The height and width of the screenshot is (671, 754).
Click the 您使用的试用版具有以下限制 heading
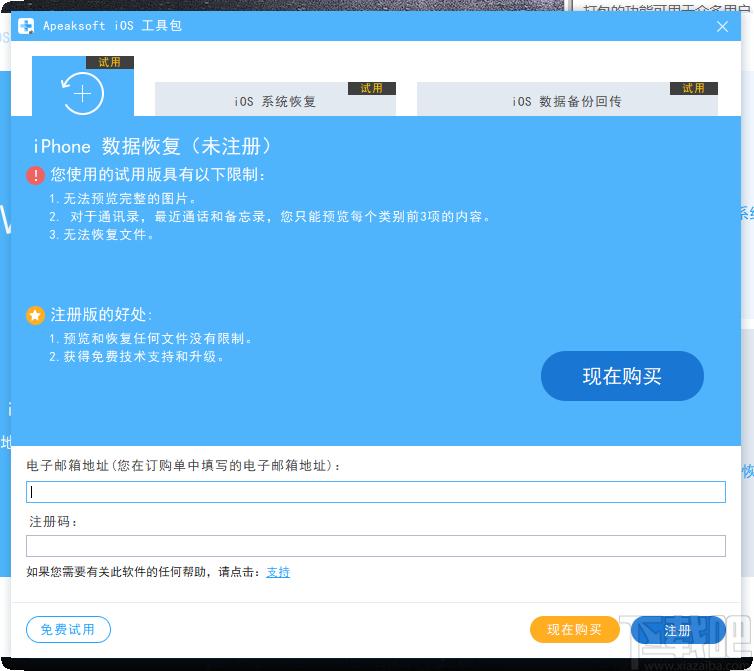pyautogui.click(x=158, y=175)
